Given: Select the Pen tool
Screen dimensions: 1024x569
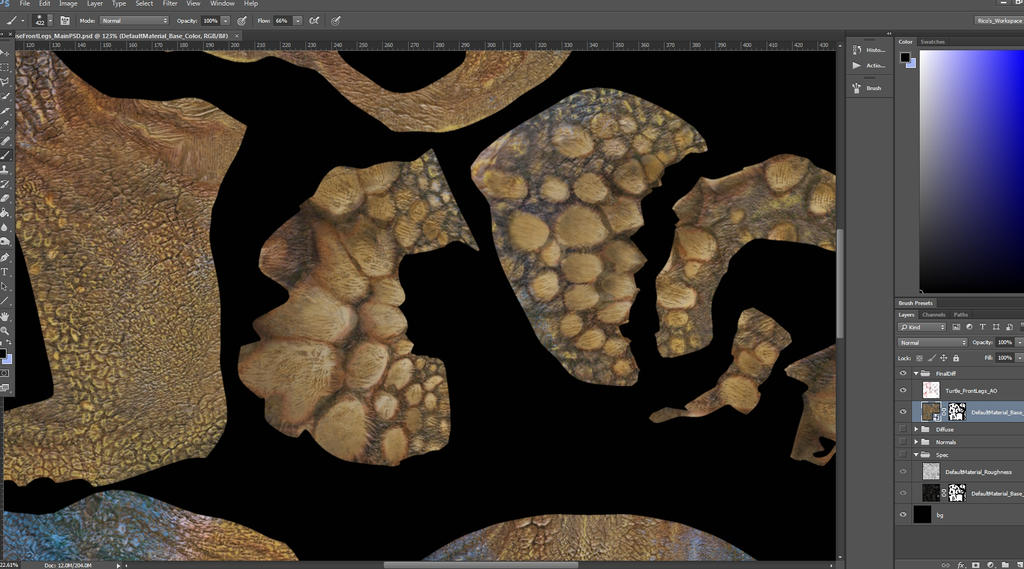Looking at the screenshot, I should coord(5,257).
